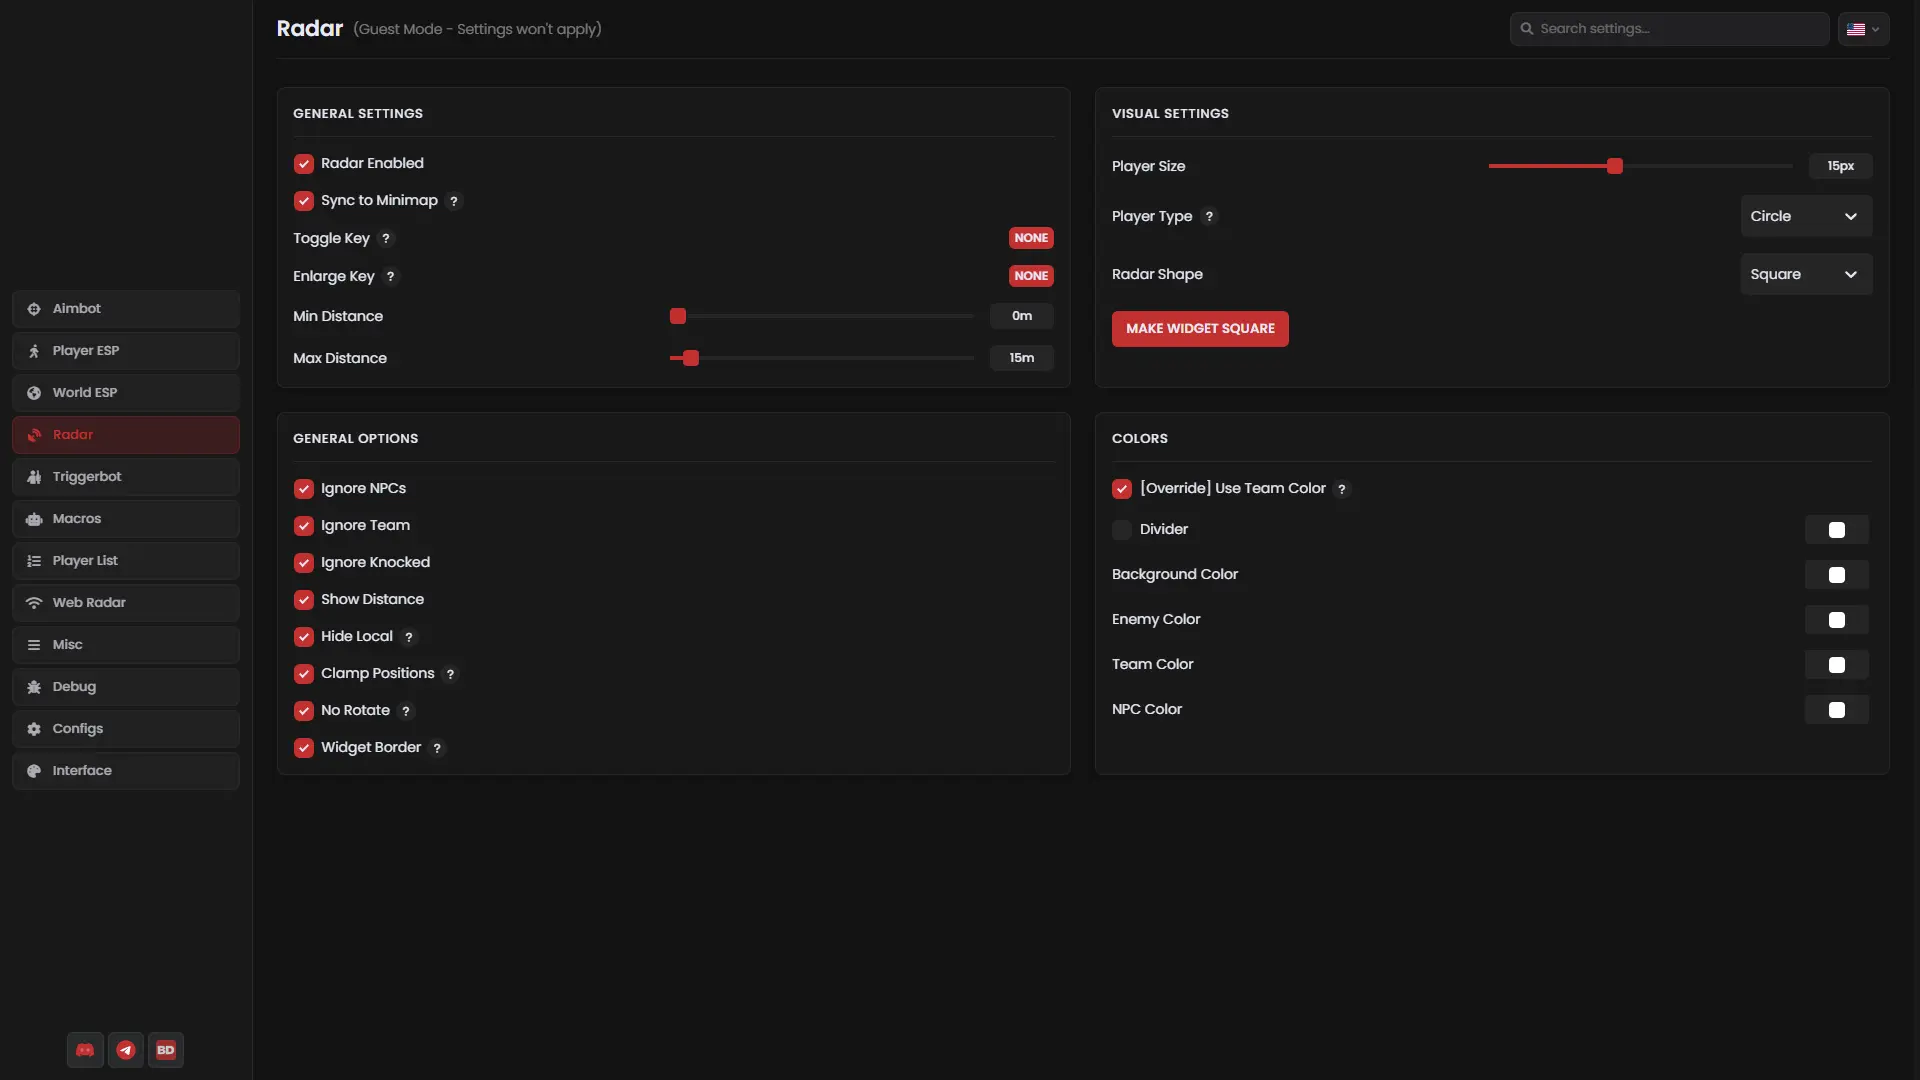Toggle Show Distance checkbox

[304, 600]
